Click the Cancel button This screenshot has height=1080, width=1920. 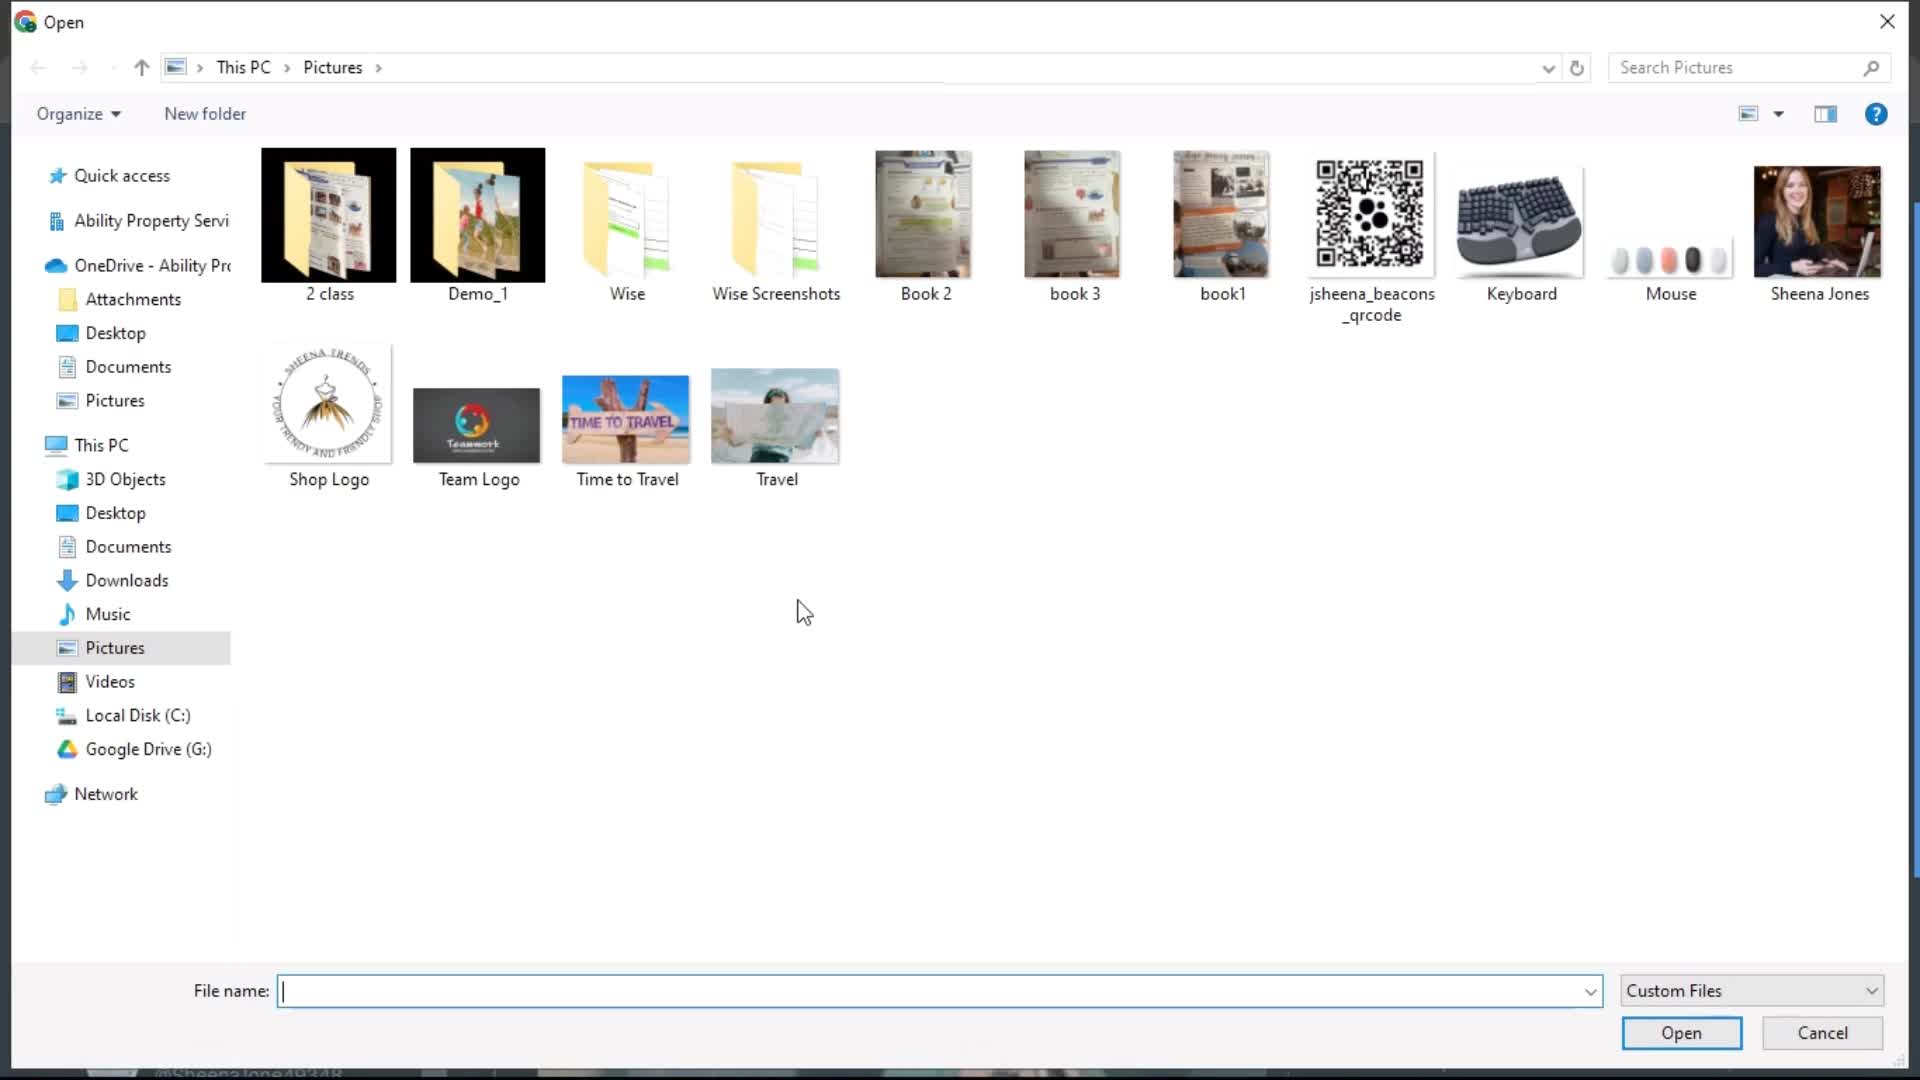(1821, 1033)
